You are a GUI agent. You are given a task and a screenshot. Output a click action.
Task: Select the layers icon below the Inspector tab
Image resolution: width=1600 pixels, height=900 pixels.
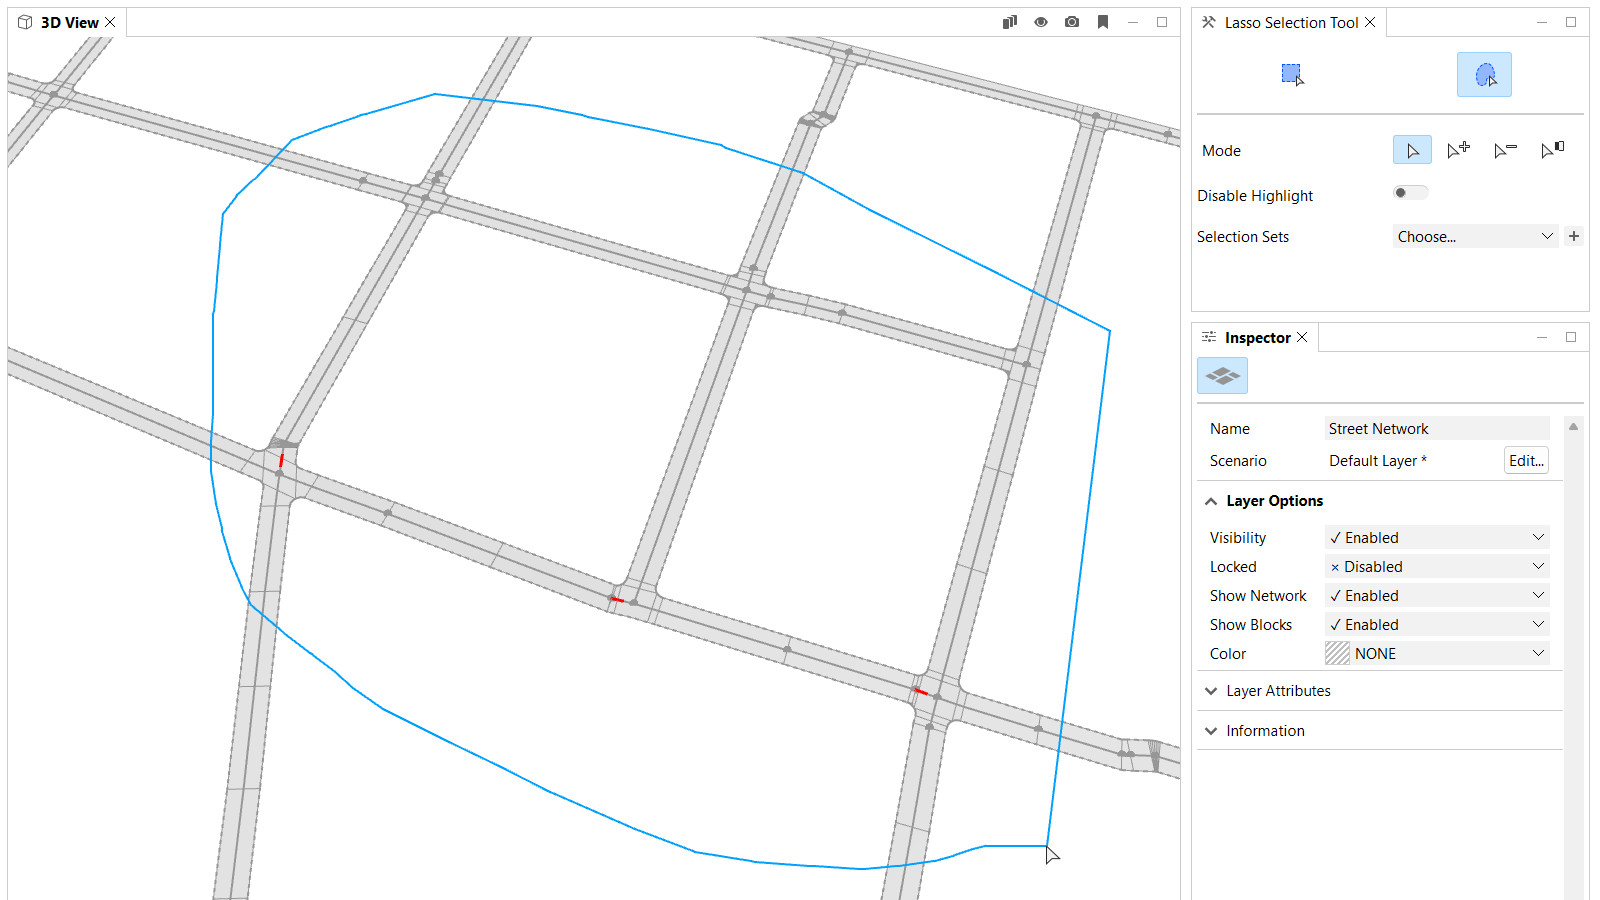(1221, 375)
